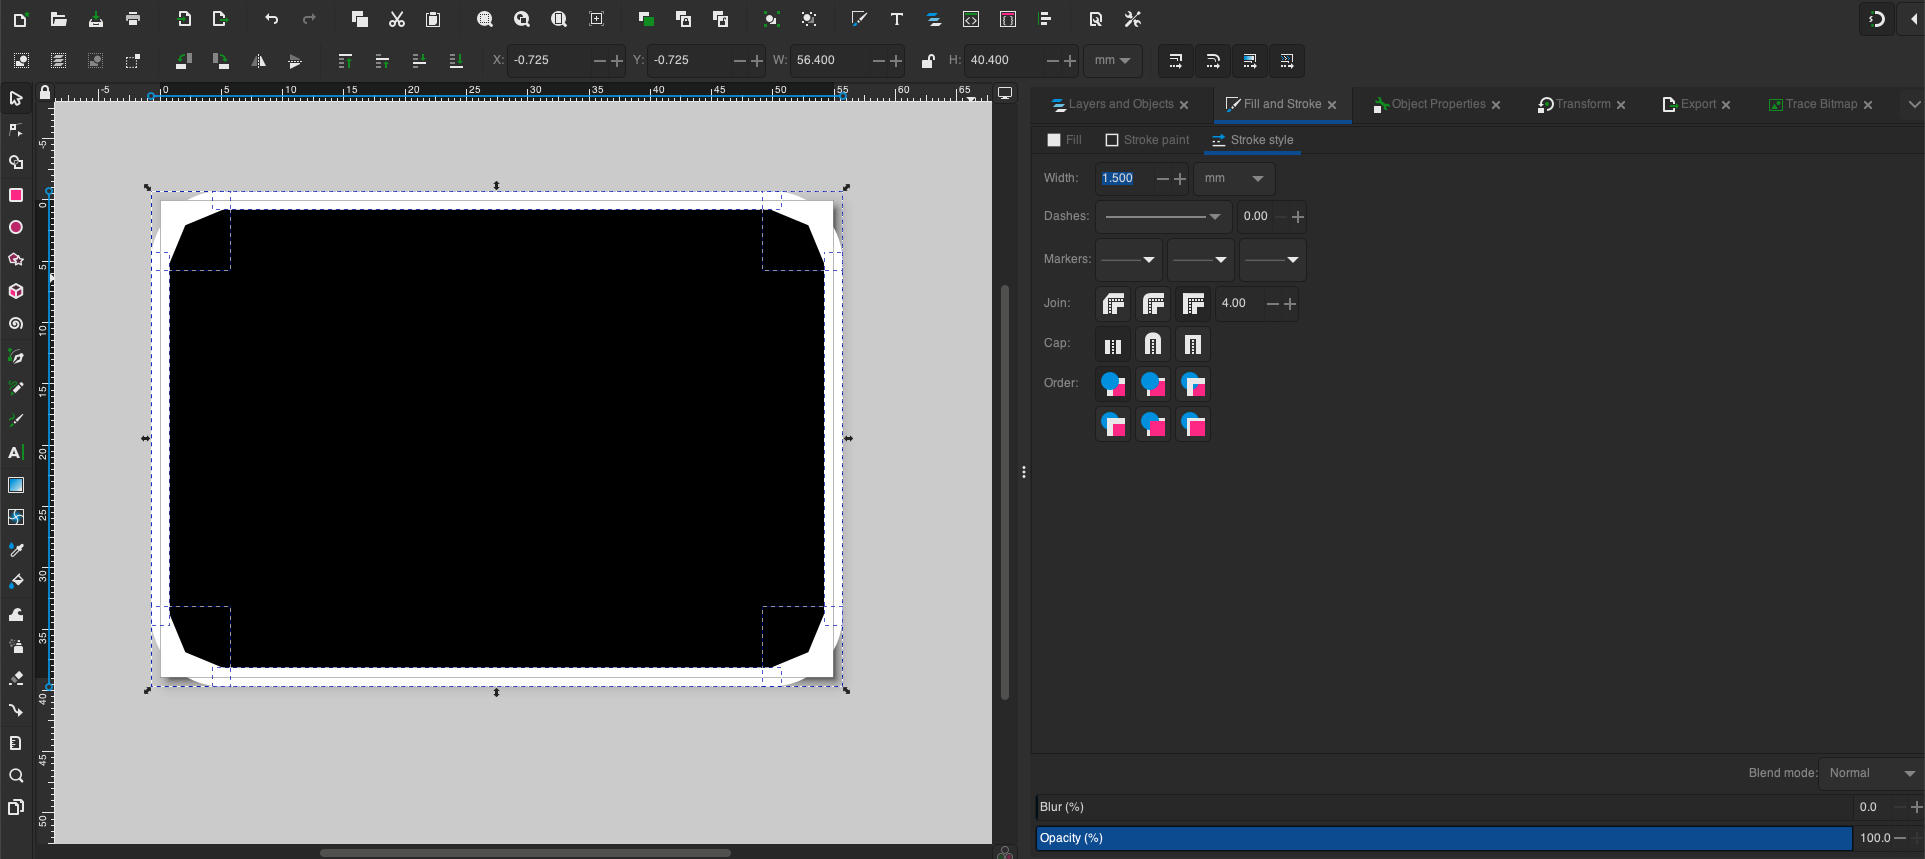Switch to the Fill tab
Screen dimensions: 1925x859
click(1064, 140)
